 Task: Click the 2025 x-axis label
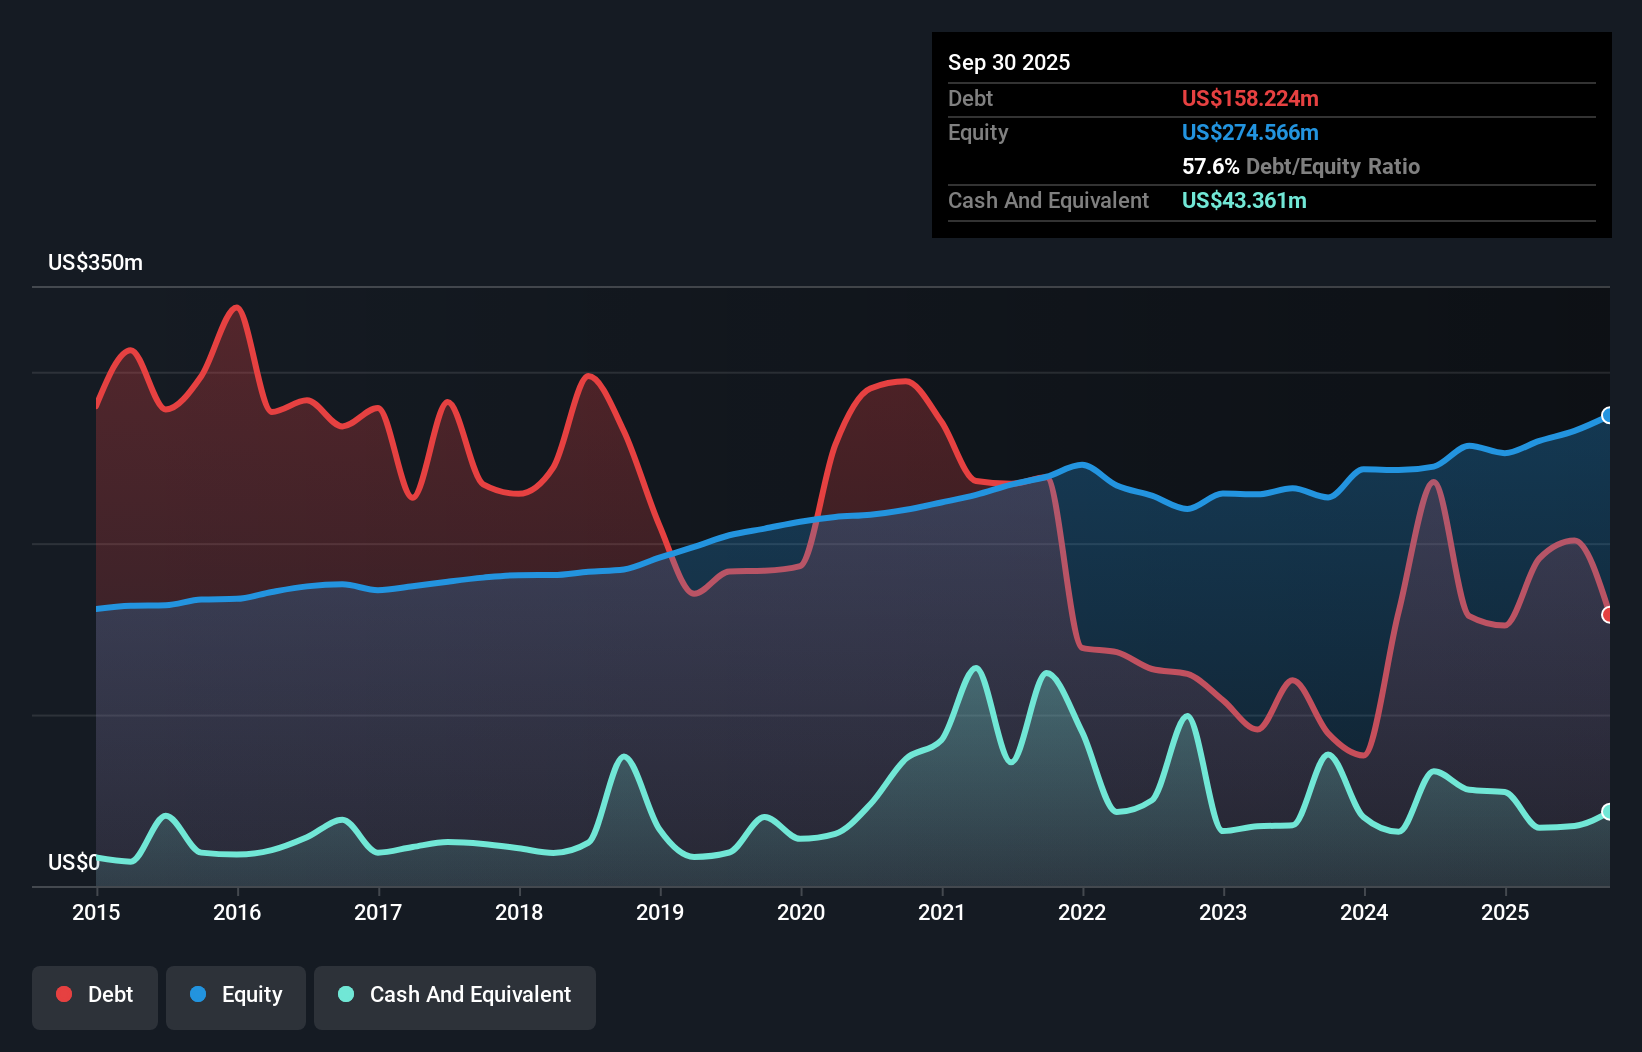tap(1505, 912)
